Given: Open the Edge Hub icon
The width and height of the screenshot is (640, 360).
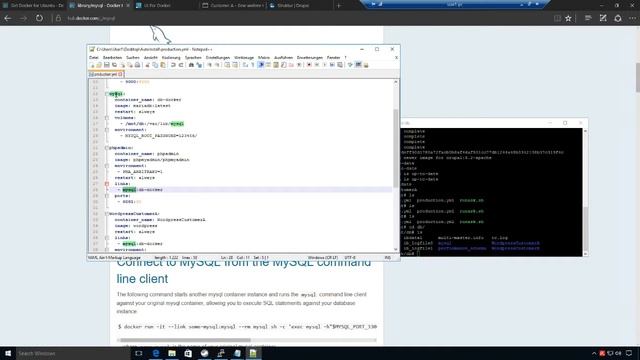Looking at the screenshot, I should 588,18.
